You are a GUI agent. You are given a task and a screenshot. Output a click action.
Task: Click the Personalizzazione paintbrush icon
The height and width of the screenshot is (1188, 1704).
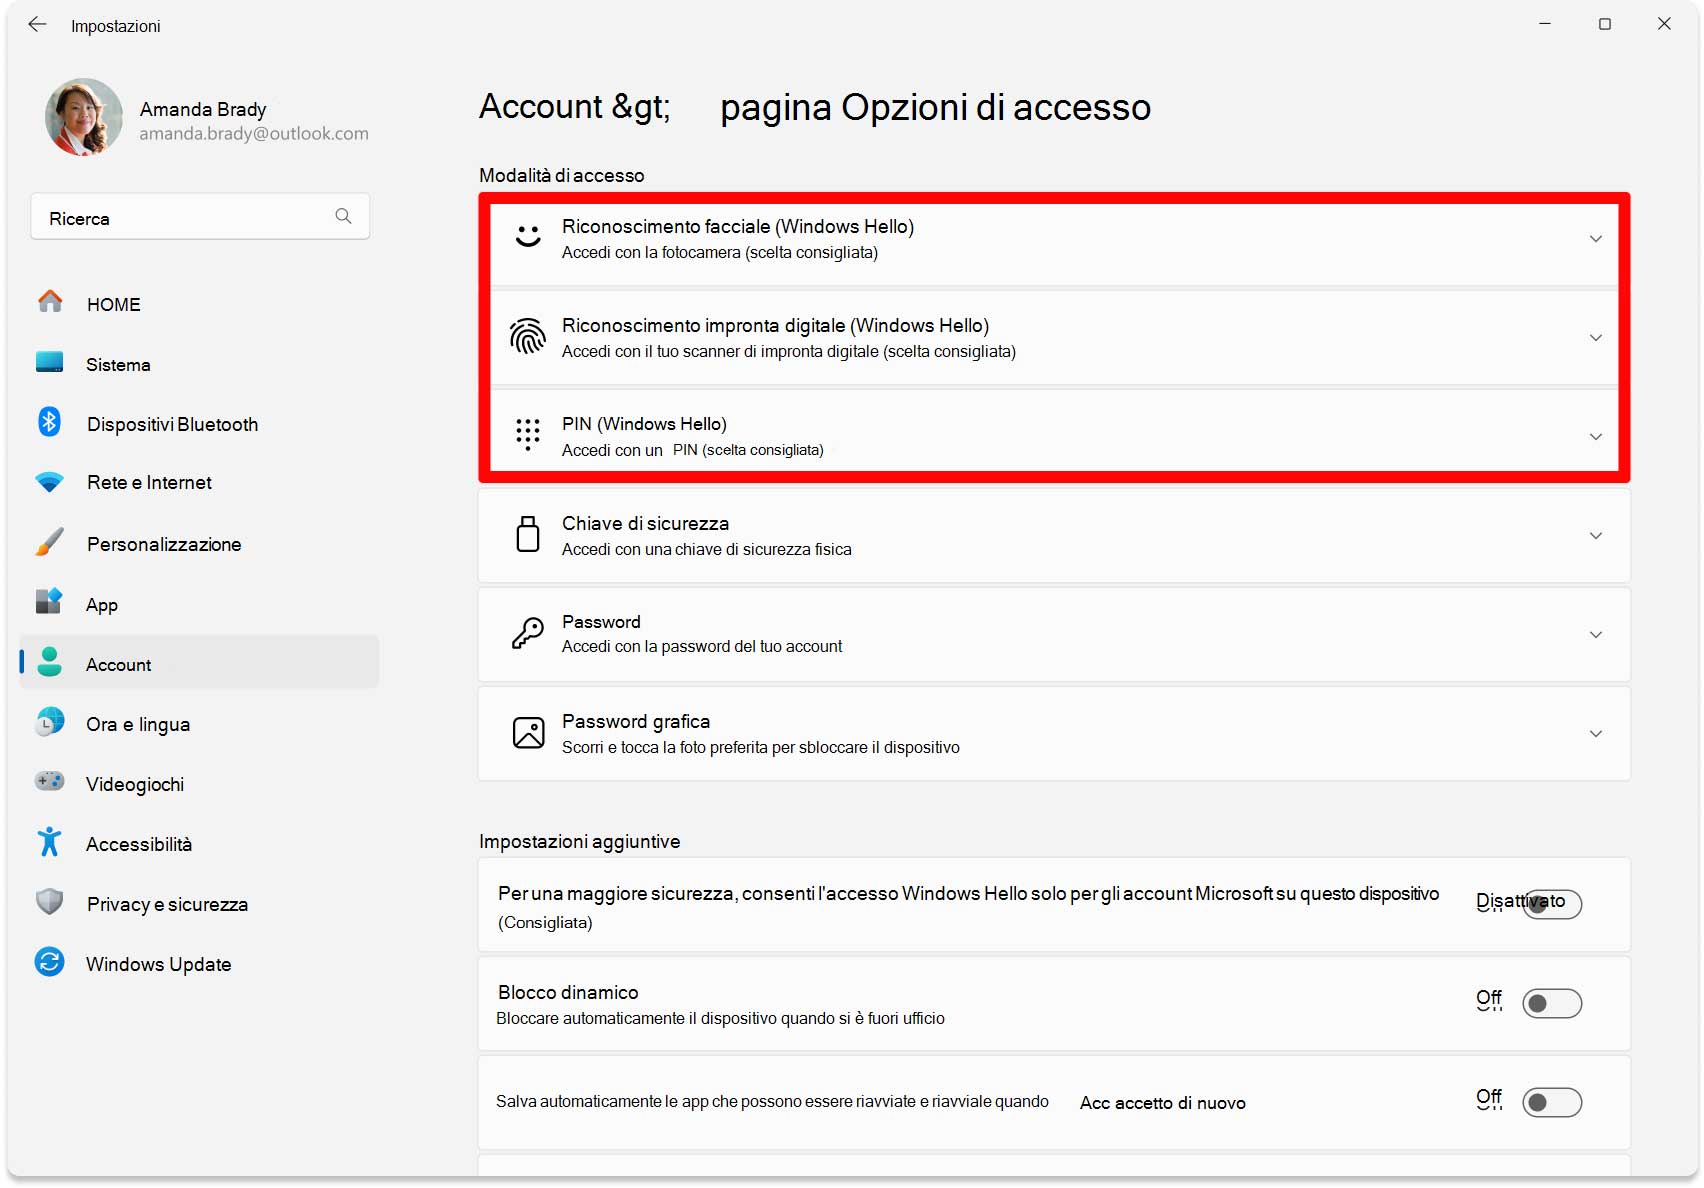[x=49, y=543]
